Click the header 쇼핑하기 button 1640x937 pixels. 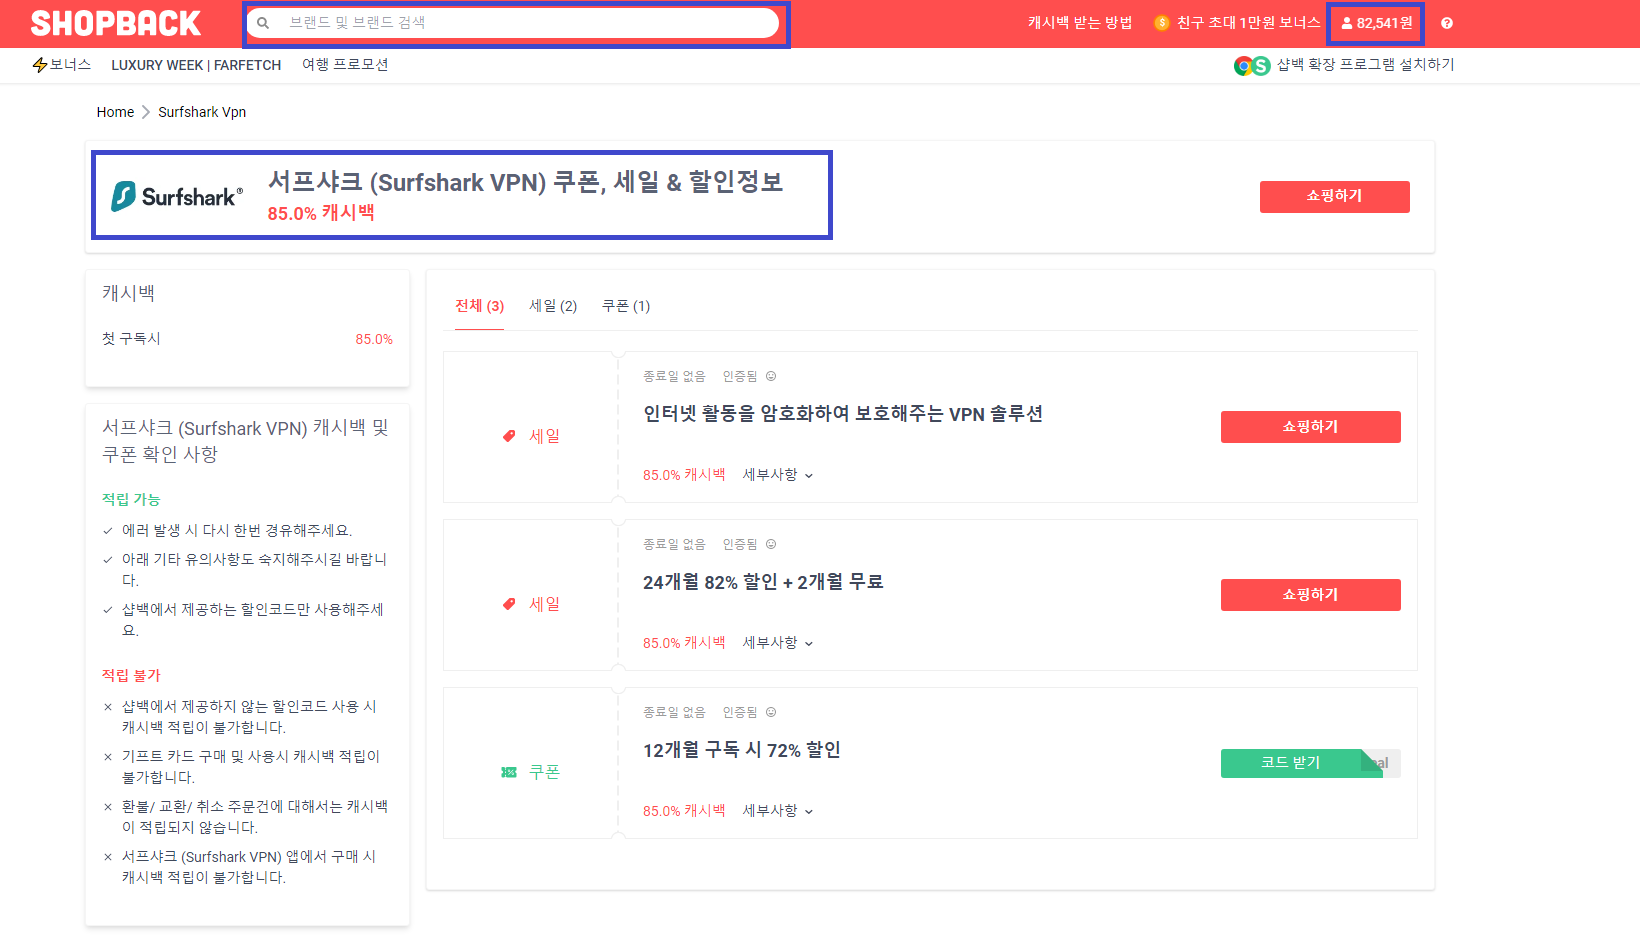pos(1334,196)
